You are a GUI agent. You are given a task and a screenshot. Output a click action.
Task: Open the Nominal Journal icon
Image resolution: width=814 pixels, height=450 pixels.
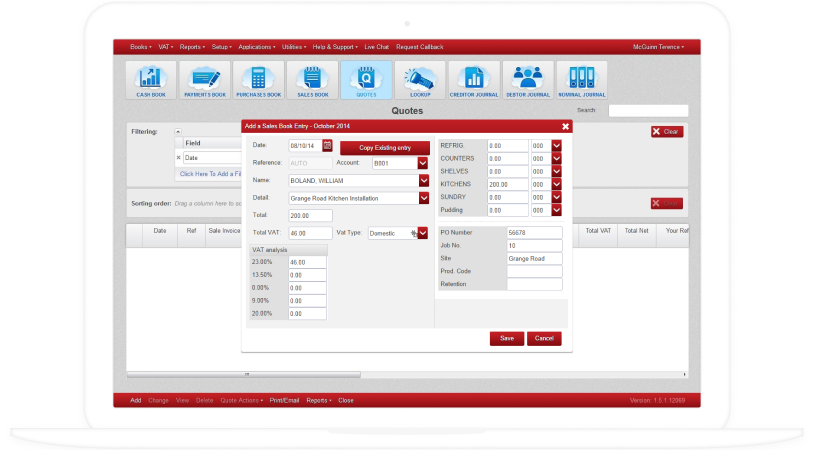pyautogui.click(x=581, y=80)
